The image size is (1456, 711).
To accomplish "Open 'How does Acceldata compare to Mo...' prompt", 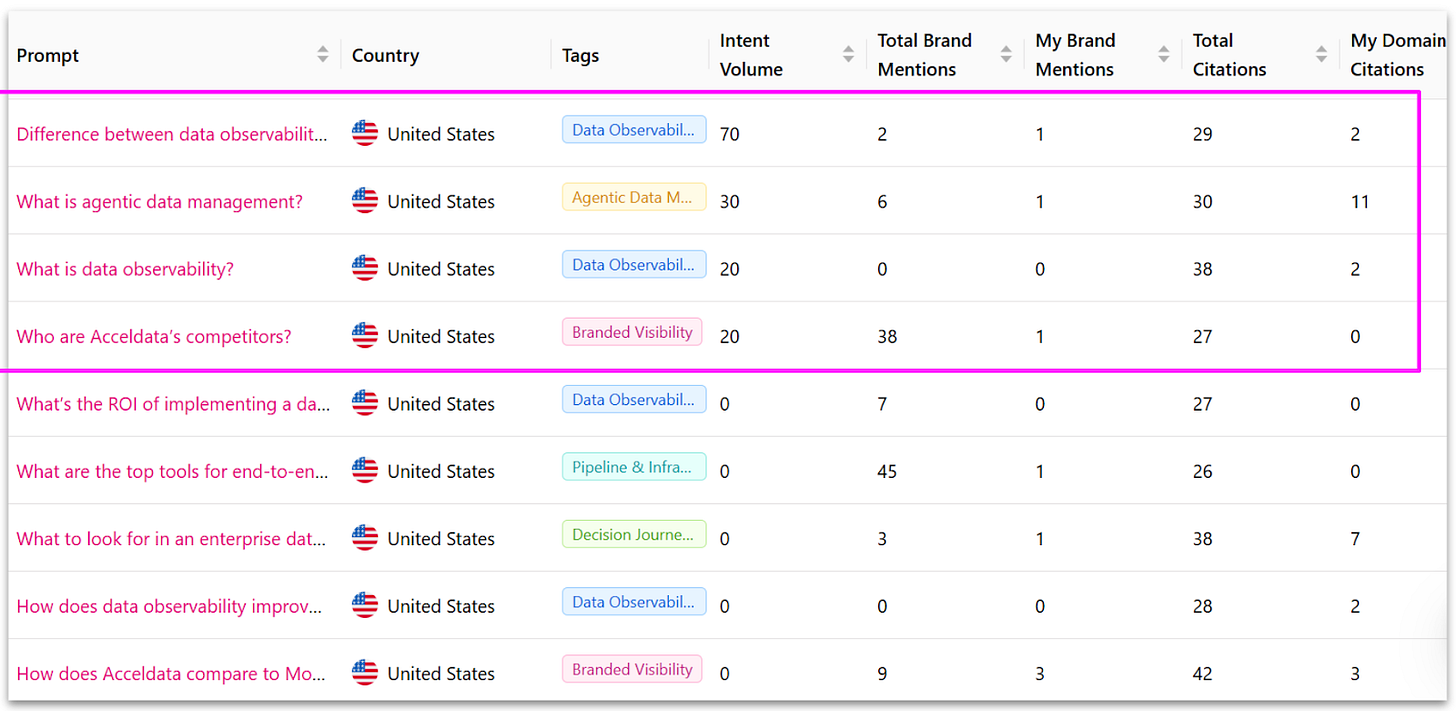I will [171, 674].
